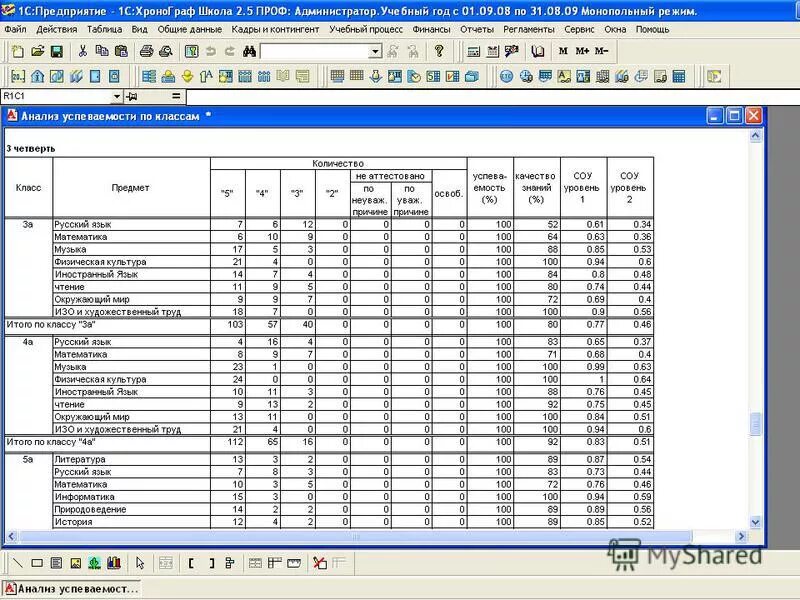Insert a picture with the image icon
Image resolution: width=800 pixels, height=600 pixels.
76,563
